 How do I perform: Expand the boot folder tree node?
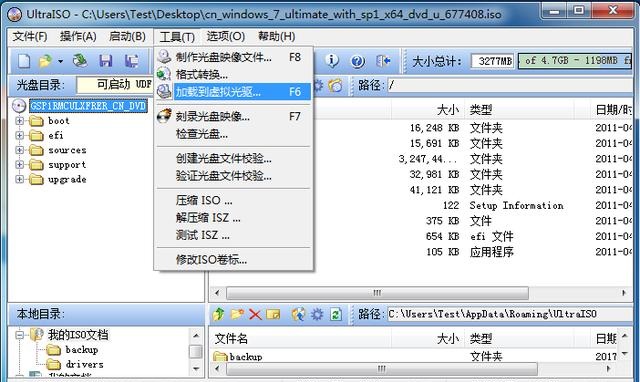pos(19,121)
